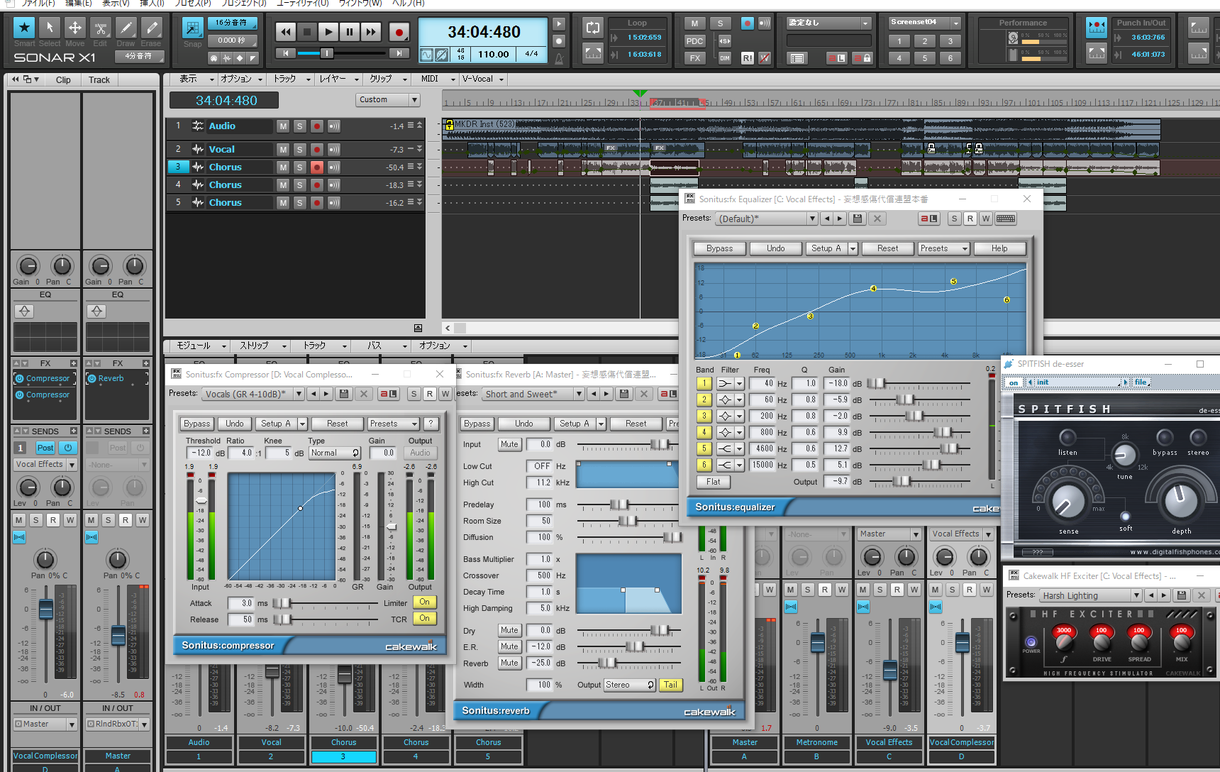Open the Compressor Type Normal selector
Viewport: 1220px width, 772px height.
point(334,453)
